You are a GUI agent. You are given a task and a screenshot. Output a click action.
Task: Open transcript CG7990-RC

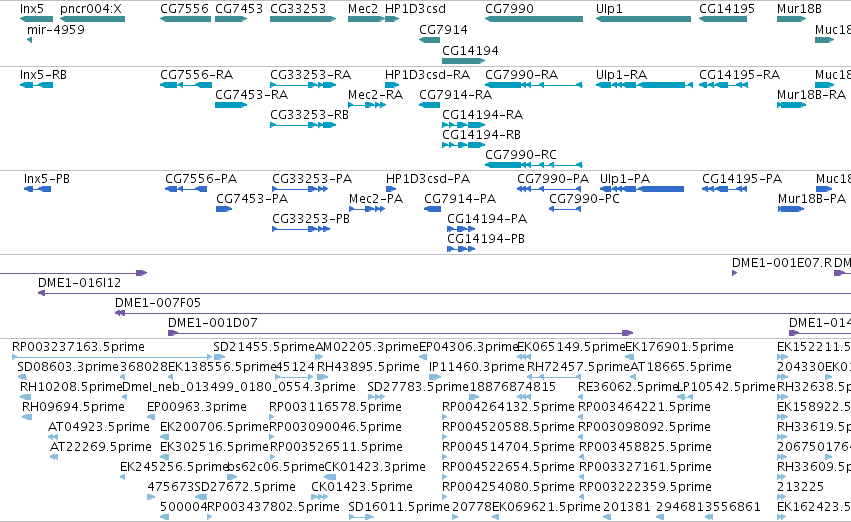[521, 155]
